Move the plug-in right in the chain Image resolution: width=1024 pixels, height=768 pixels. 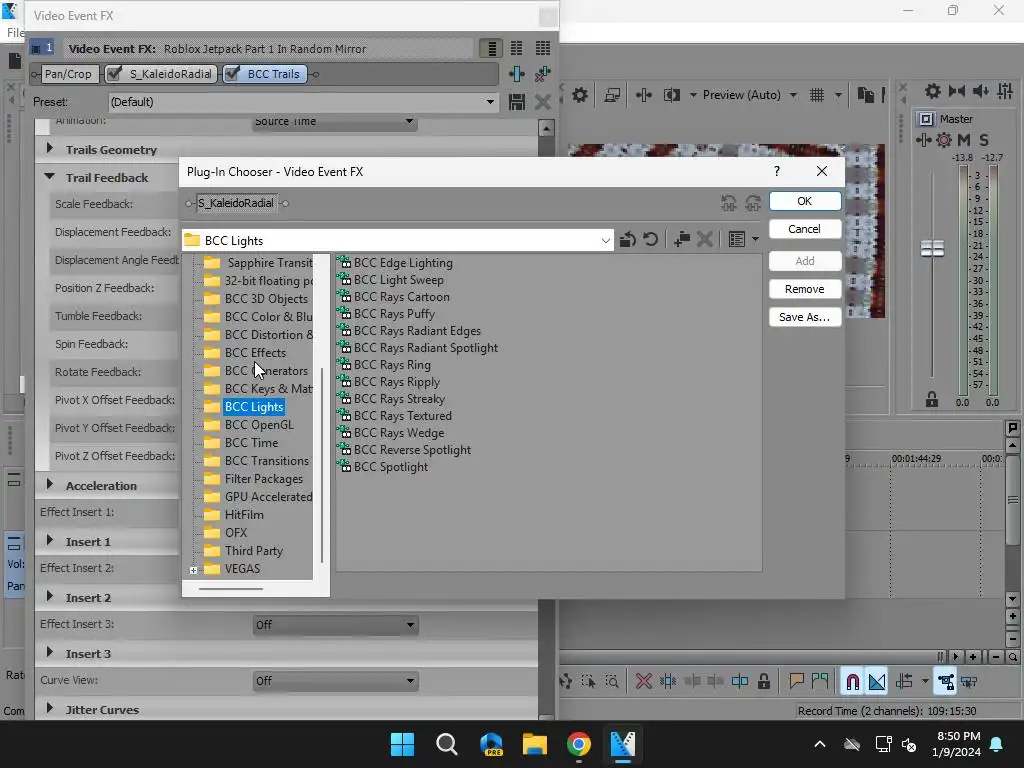(x=753, y=203)
